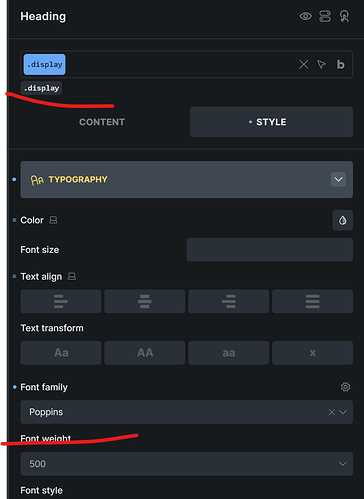Switch to the CONTENT tab
The width and height of the screenshot is (364, 499).
coord(102,122)
